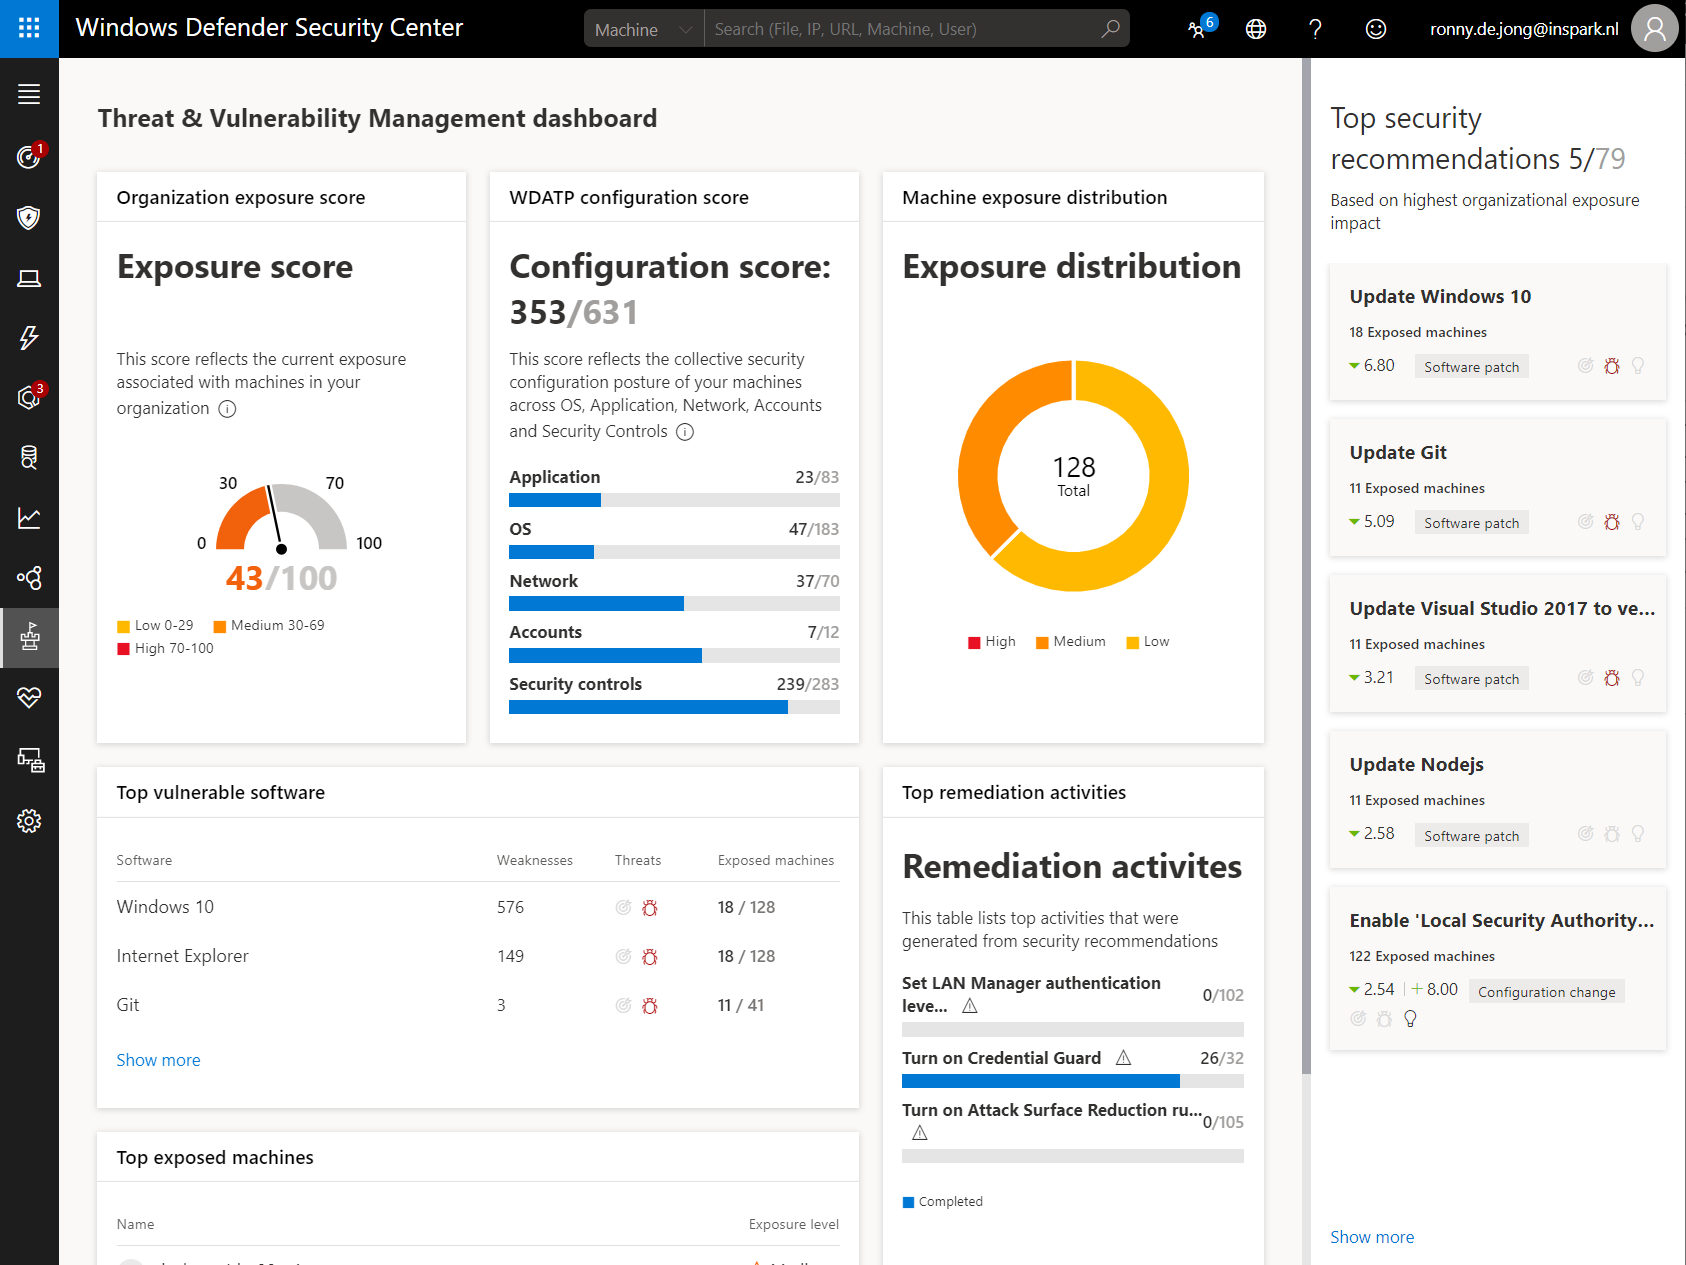The height and width of the screenshot is (1265, 1686).
Task: Click the user account avatar
Action: click(1654, 29)
